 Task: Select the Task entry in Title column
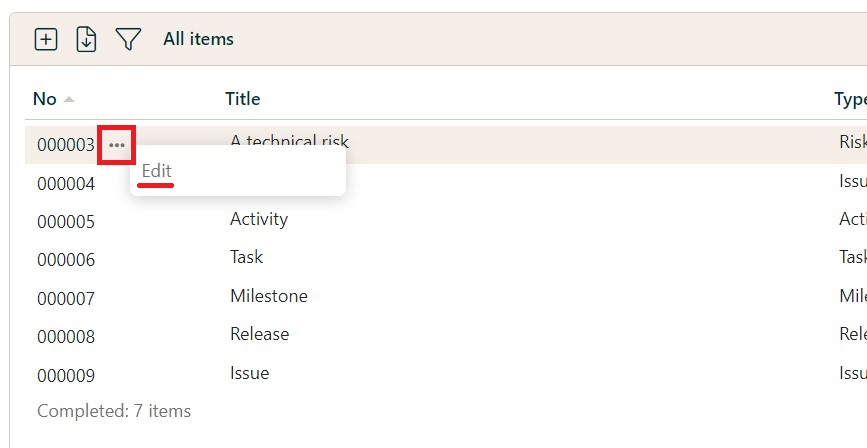click(x=247, y=256)
